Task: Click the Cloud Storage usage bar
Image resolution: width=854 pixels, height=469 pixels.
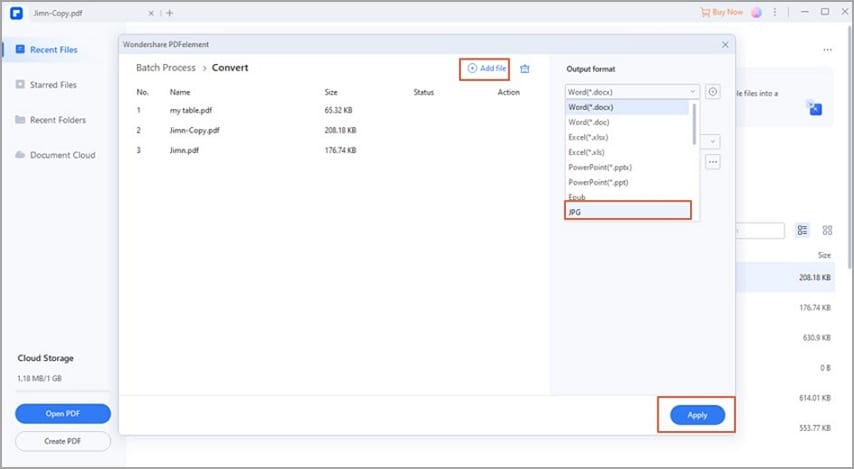Action: [63, 391]
